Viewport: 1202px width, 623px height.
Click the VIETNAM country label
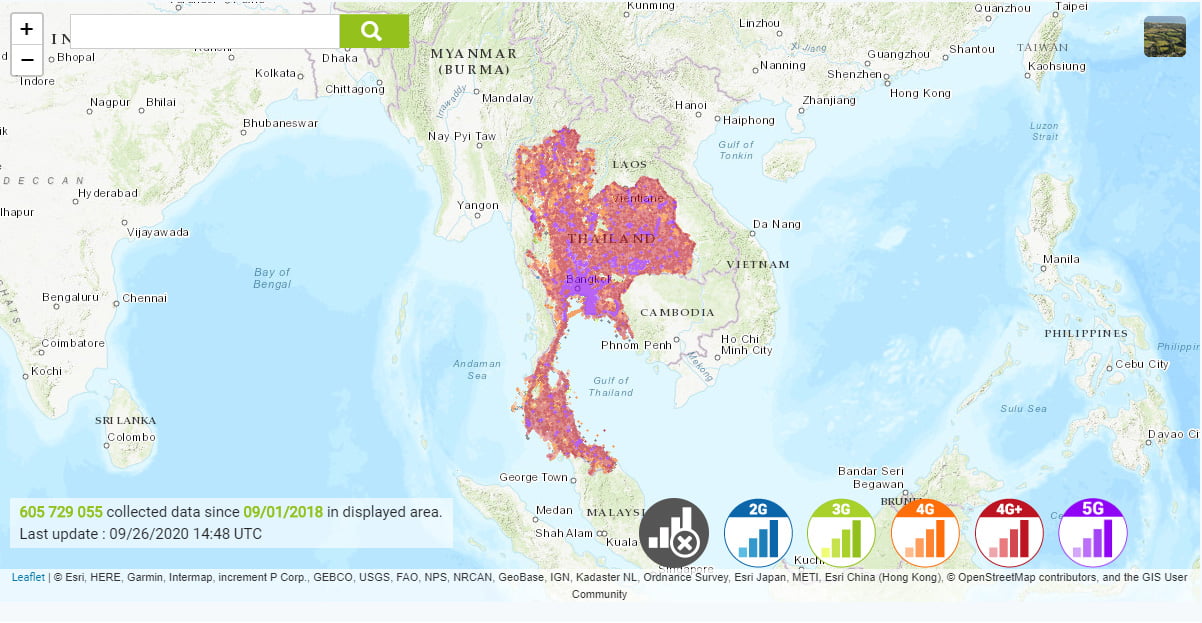pyautogui.click(x=758, y=264)
